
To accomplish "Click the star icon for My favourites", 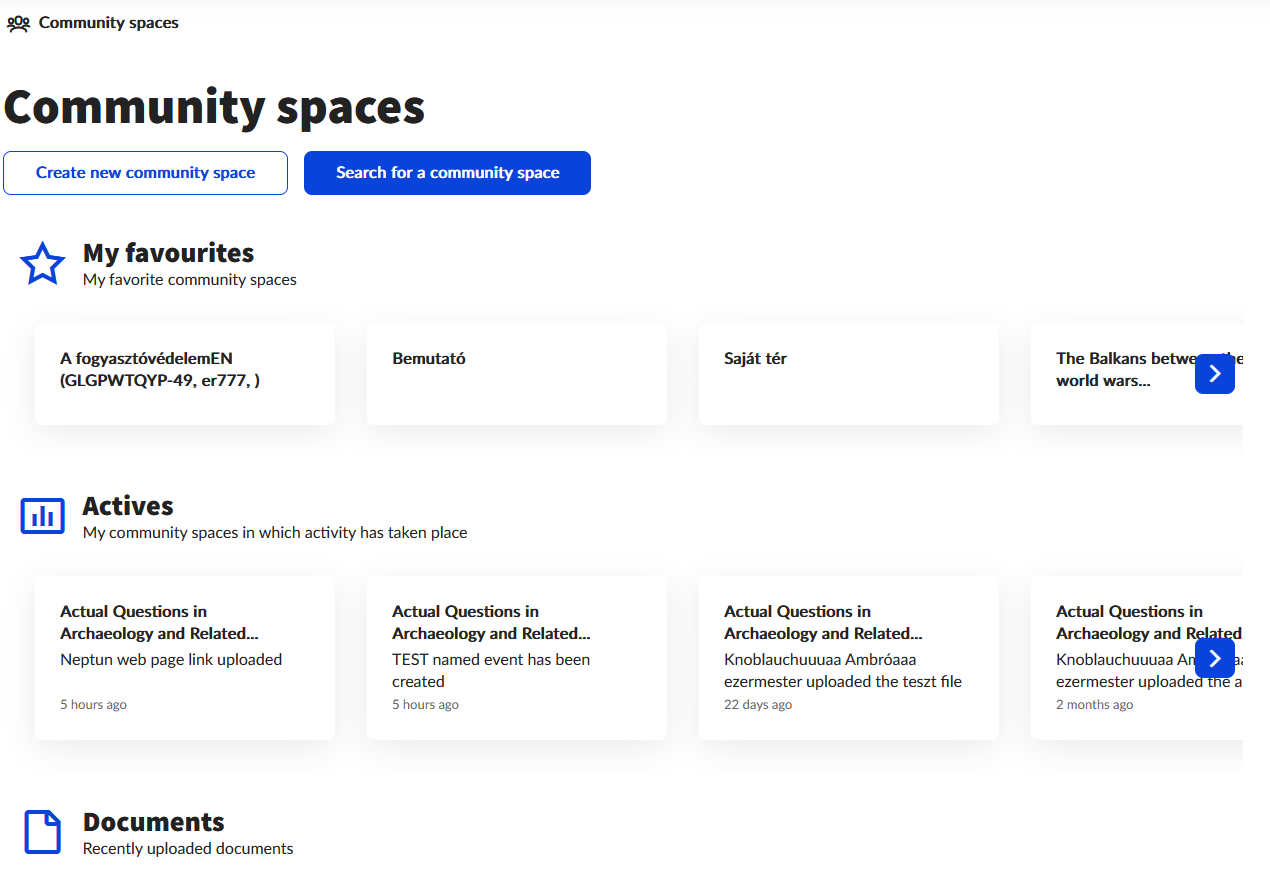I will [x=42, y=264].
